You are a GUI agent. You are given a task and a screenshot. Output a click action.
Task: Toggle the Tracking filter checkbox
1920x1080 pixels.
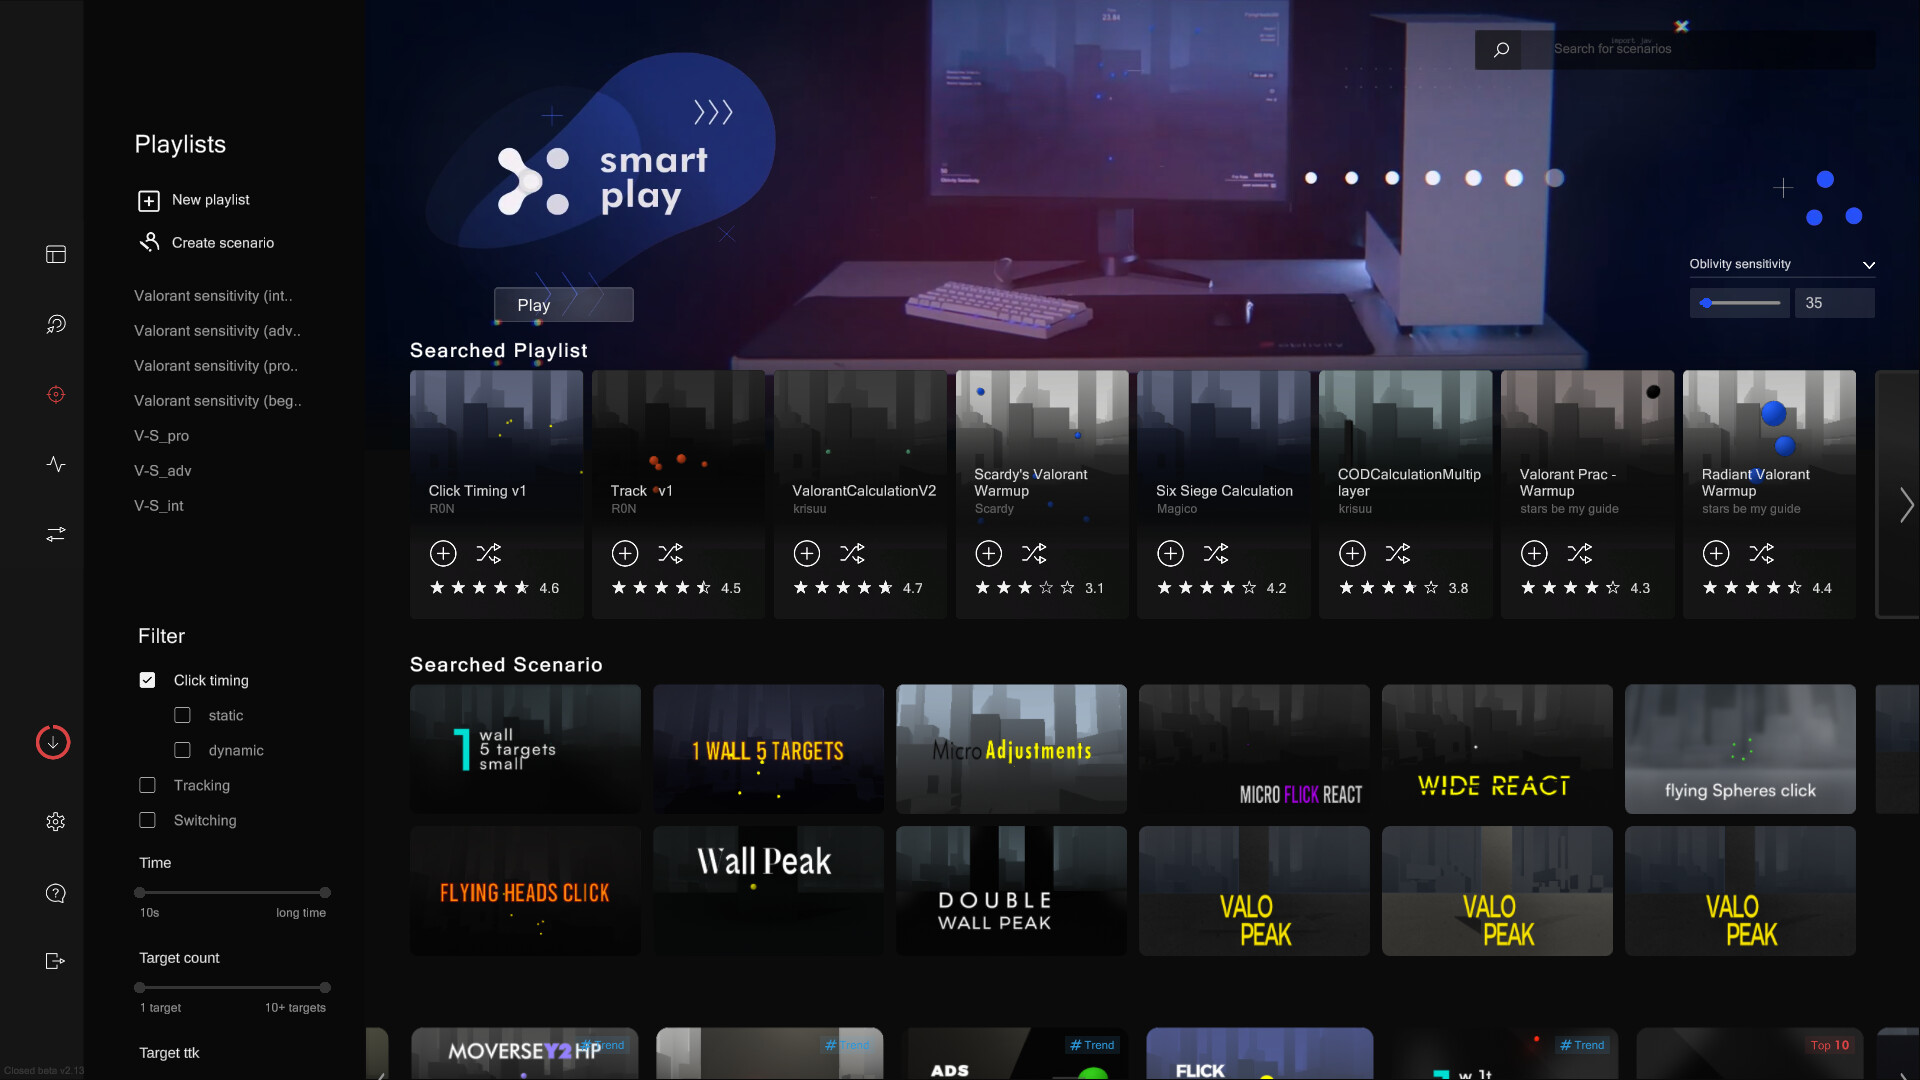(x=148, y=785)
